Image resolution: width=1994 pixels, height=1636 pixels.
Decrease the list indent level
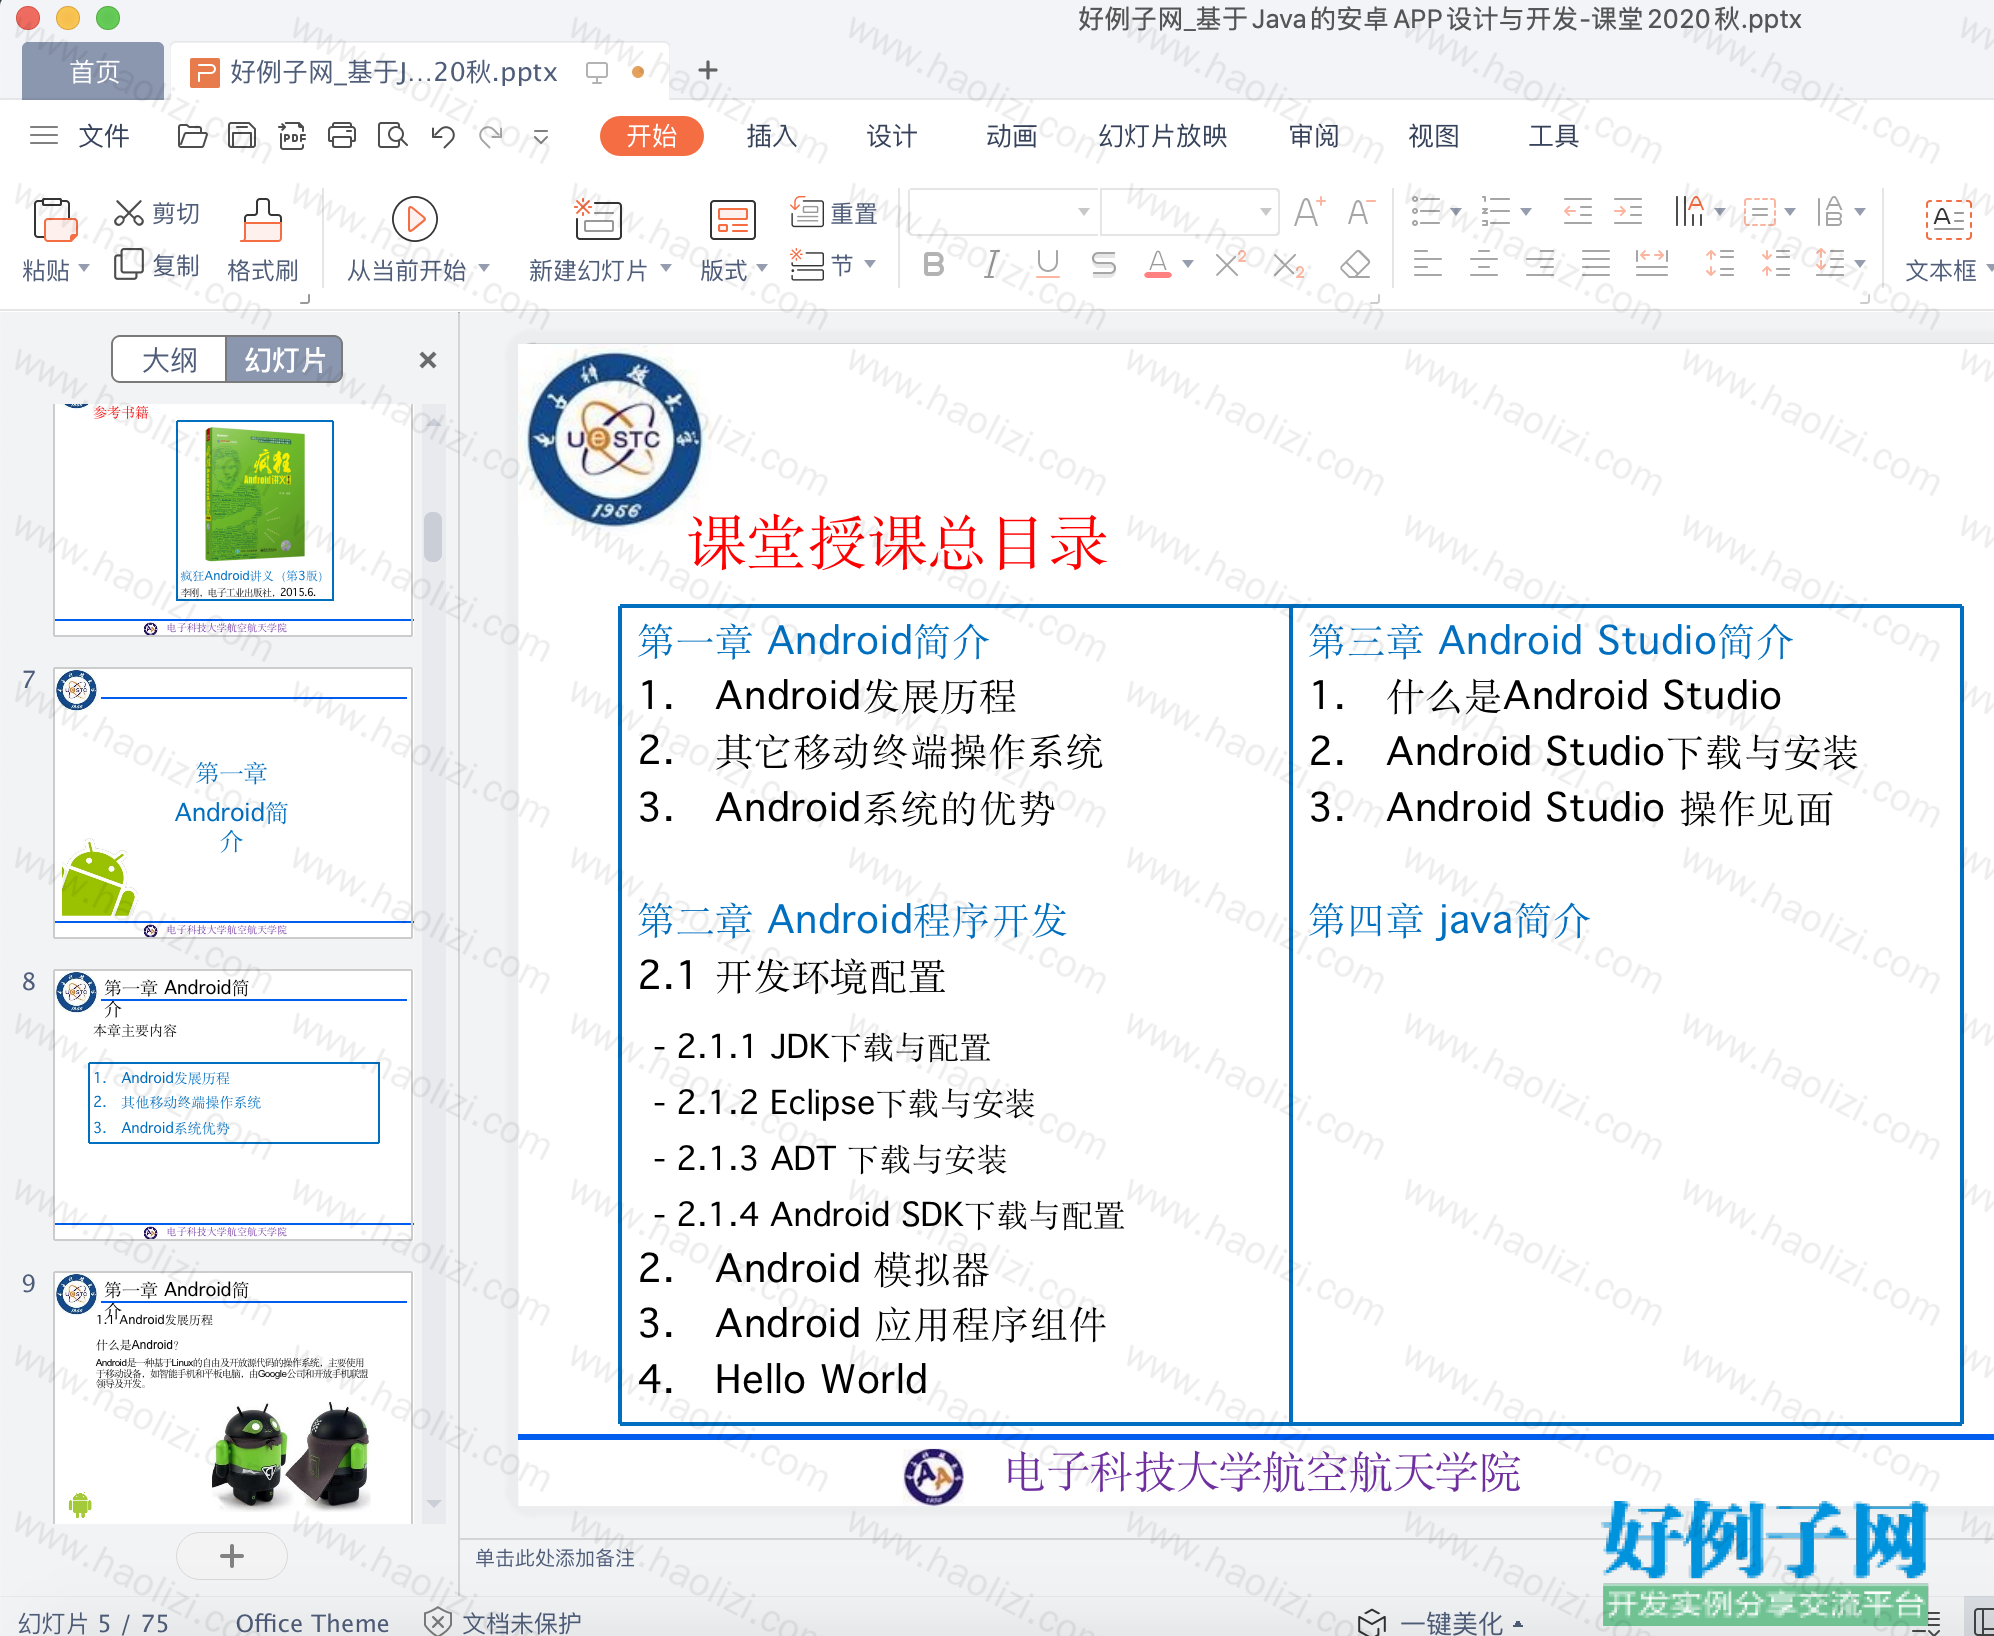[x=1577, y=212]
